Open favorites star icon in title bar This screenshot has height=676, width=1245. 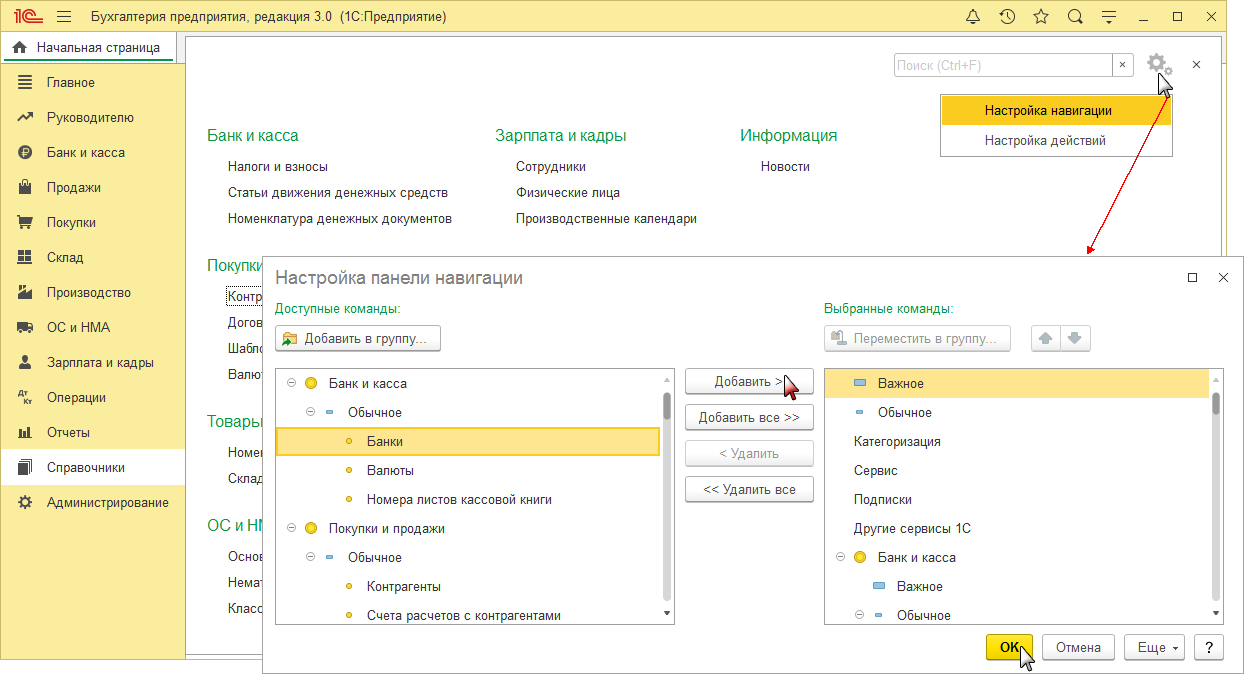click(x=1041, y=17)
